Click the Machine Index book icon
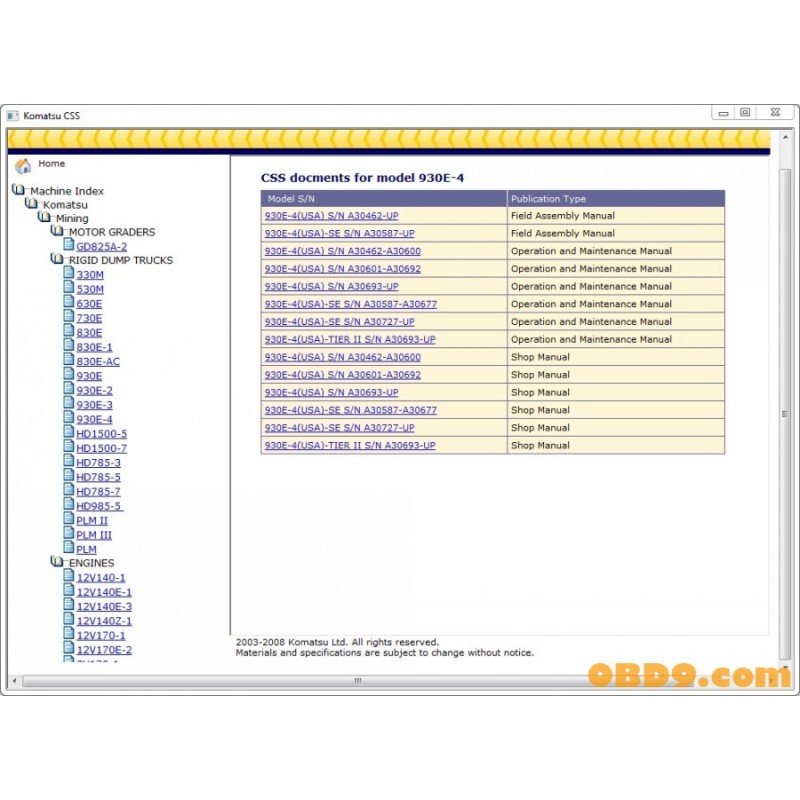800x800 pixels. (x=18, y=190)
